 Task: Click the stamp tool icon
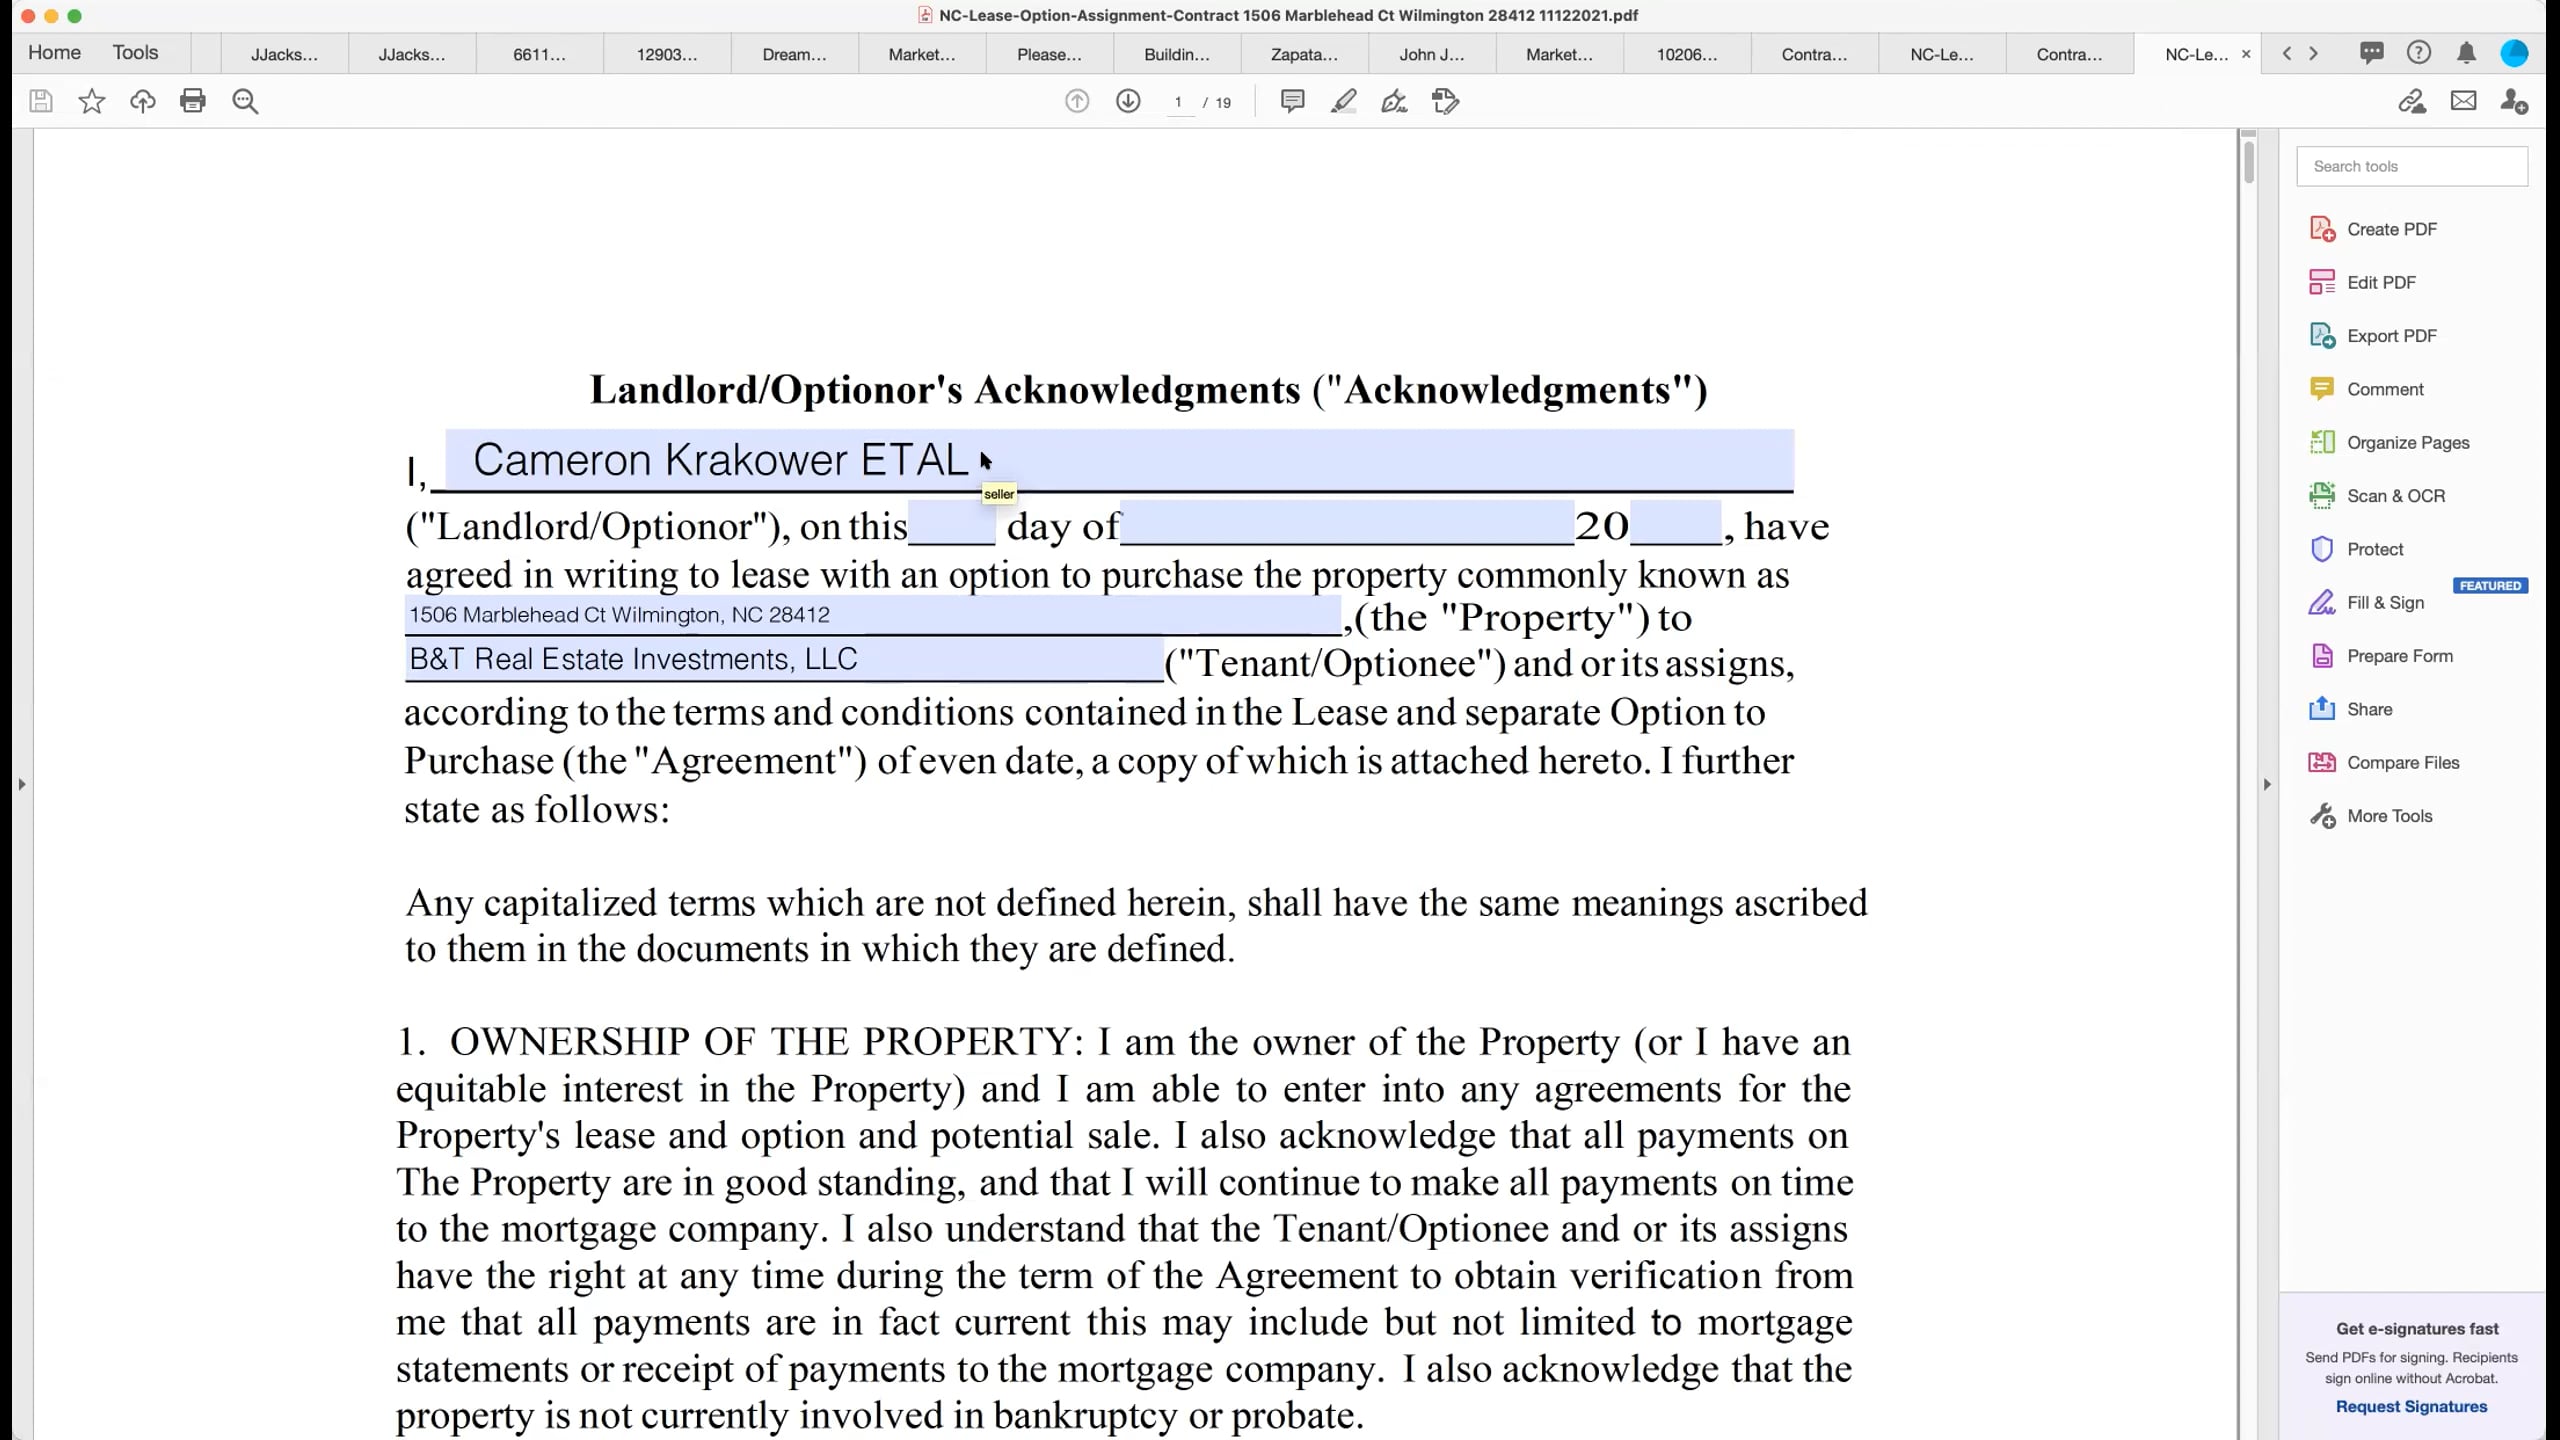coord(1446,101)
